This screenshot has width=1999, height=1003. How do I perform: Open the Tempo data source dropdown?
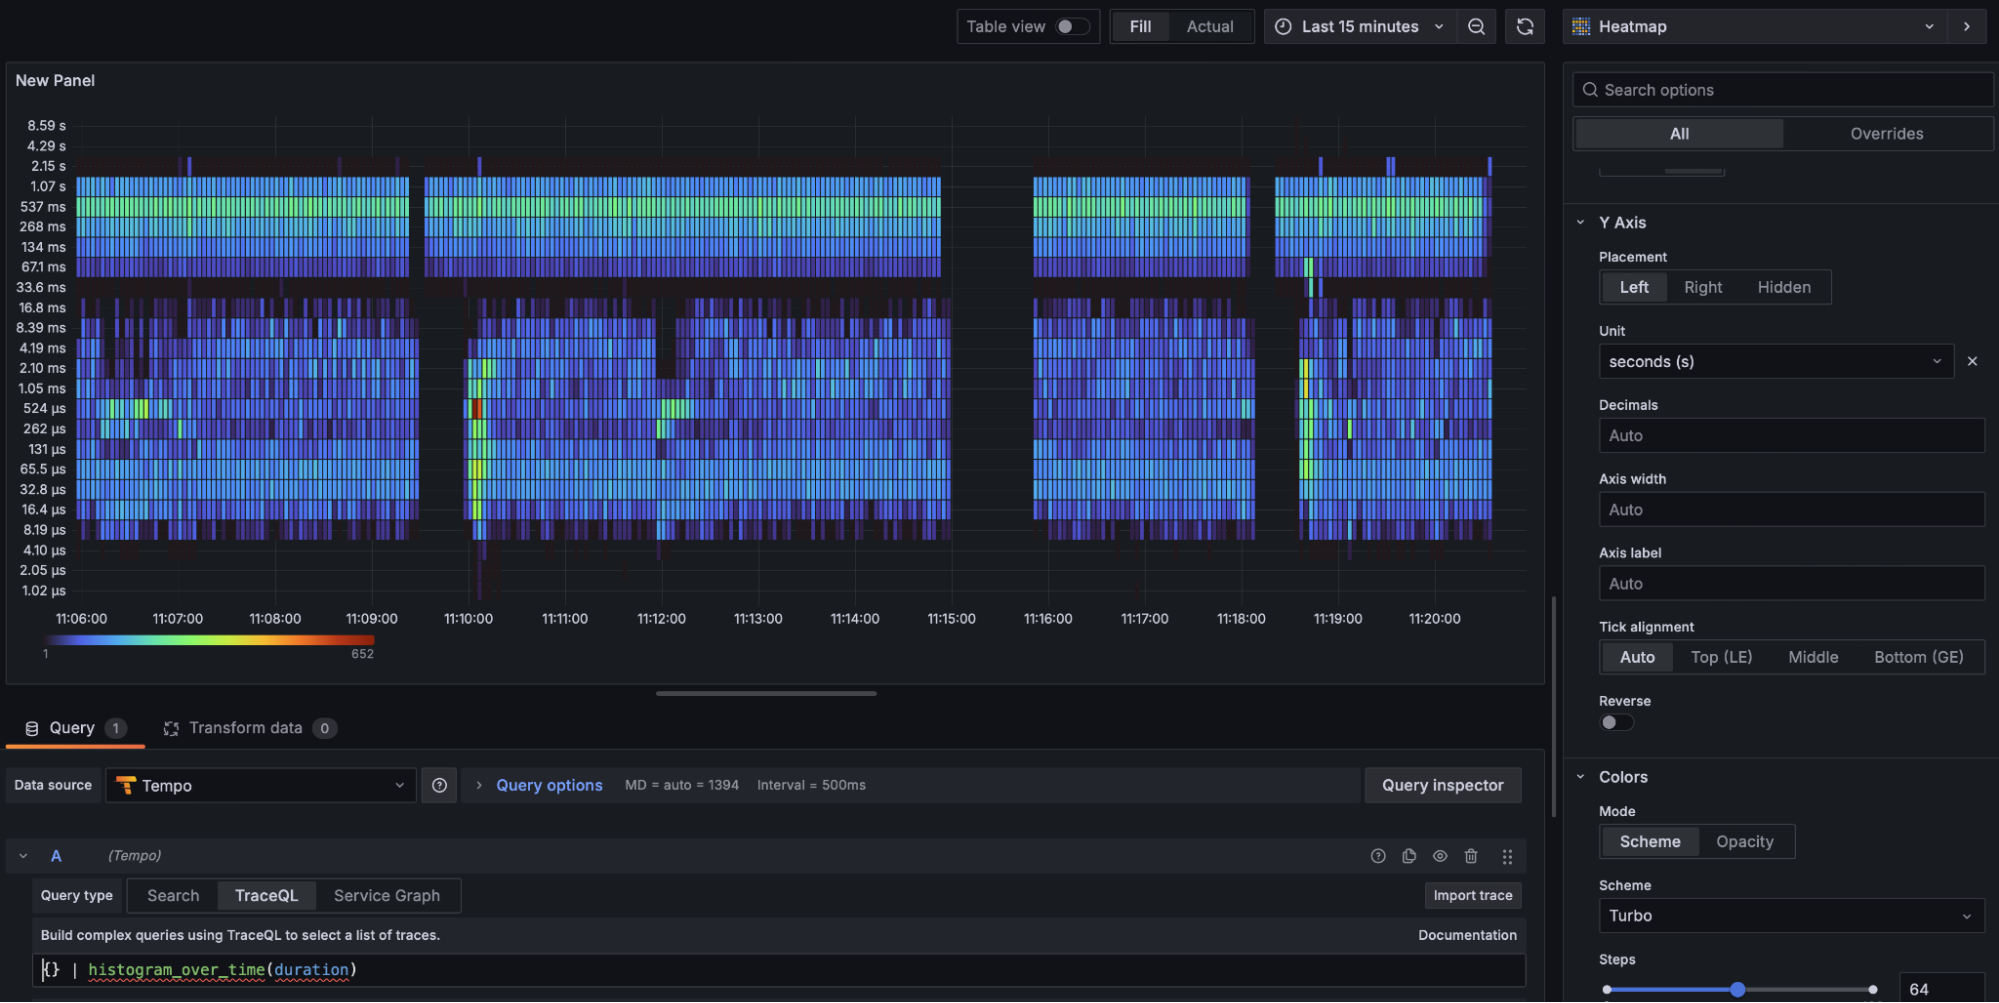click(261, 785)
